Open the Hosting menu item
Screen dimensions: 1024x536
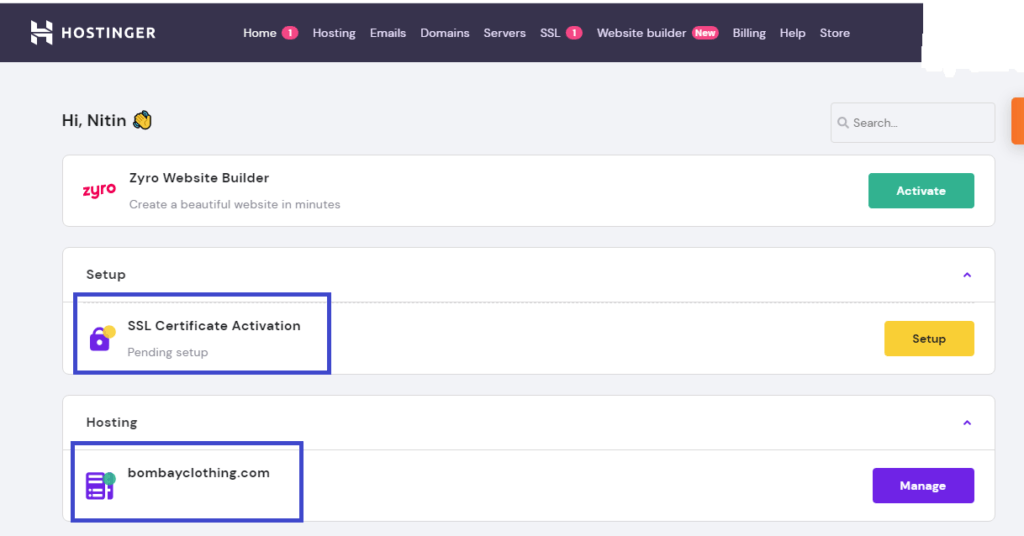[334, 33]
